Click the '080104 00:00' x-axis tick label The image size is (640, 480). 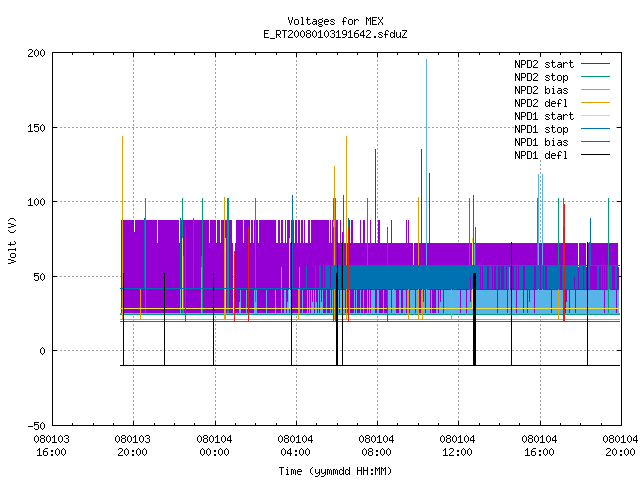pos(214,446)
